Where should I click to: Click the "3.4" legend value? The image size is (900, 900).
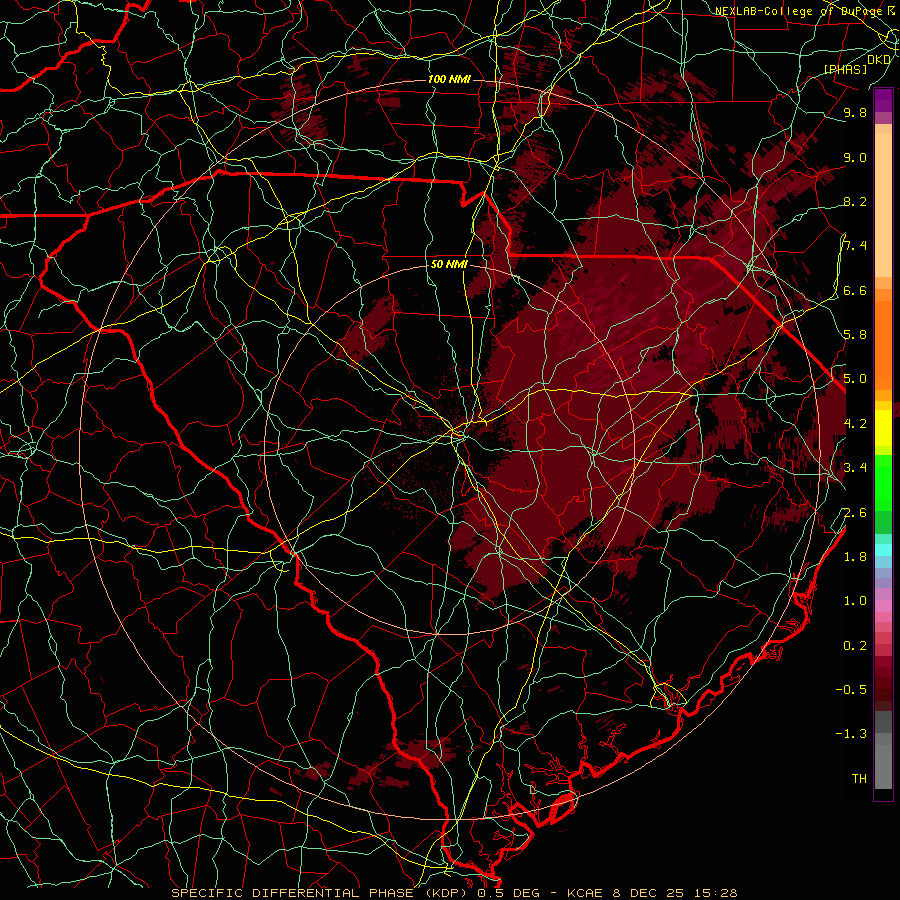coord(855,467)
